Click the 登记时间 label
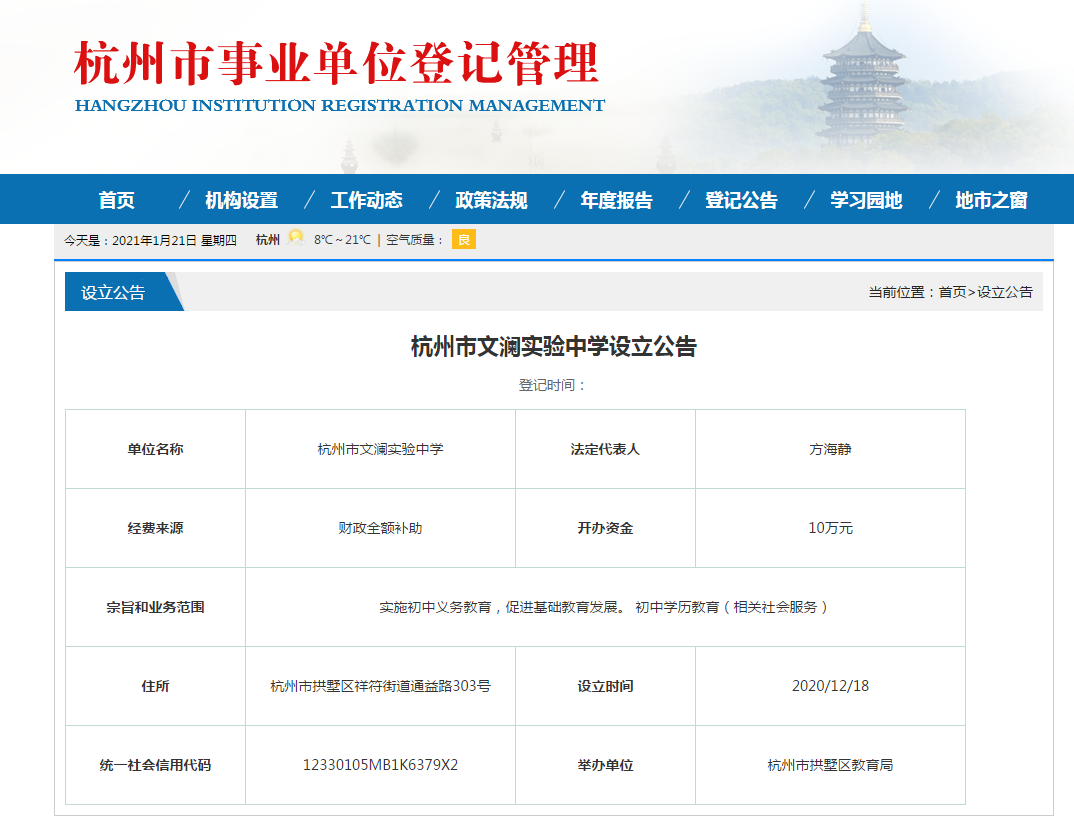The width and height of the screenshot is (1074, 832). pos(552,386)
